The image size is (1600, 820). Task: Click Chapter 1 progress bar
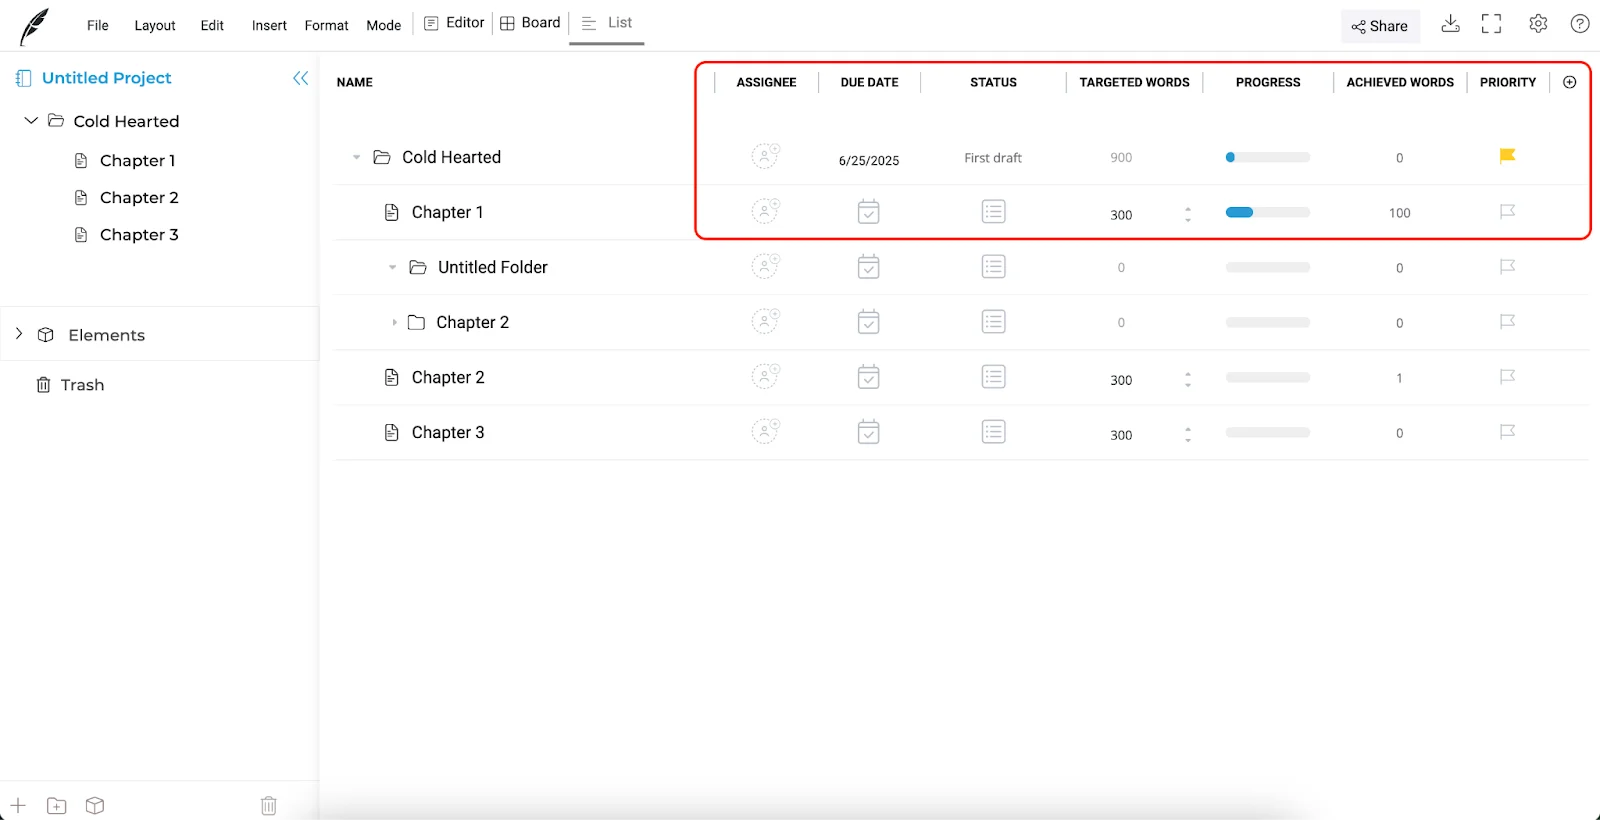click(x=1268, y=213)
